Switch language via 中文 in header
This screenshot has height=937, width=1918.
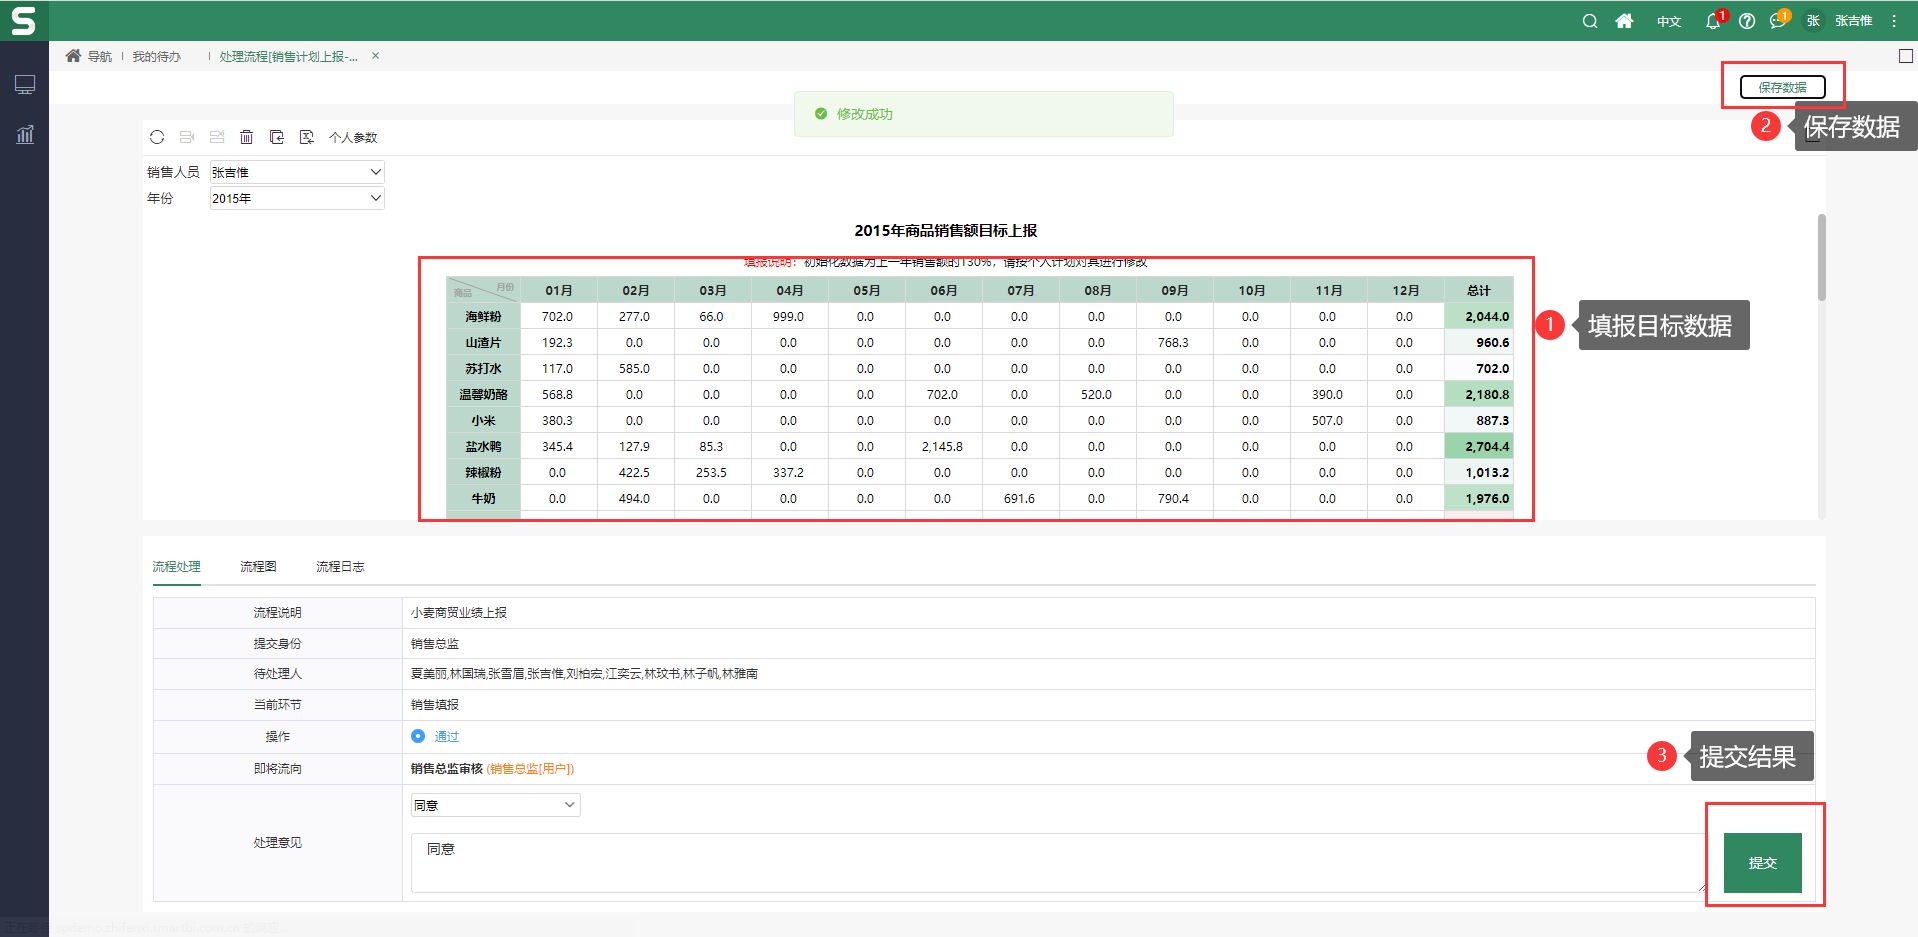(x=1669, y=21)
